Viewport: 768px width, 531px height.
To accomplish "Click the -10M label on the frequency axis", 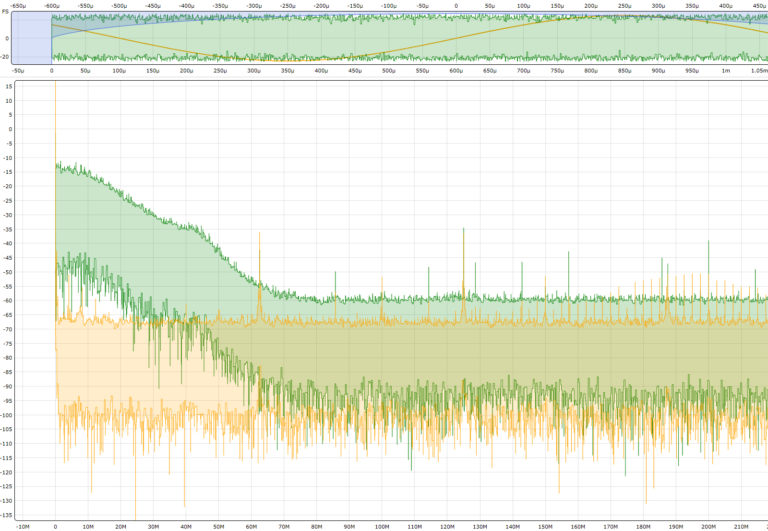I will coord(22,525).
